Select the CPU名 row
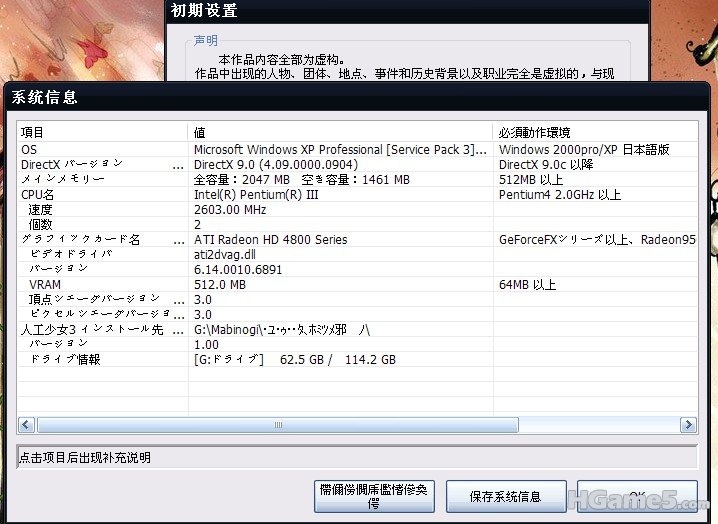Image resolution: width=718 pixels, height=524 pixels. click(x=357, y=195)
